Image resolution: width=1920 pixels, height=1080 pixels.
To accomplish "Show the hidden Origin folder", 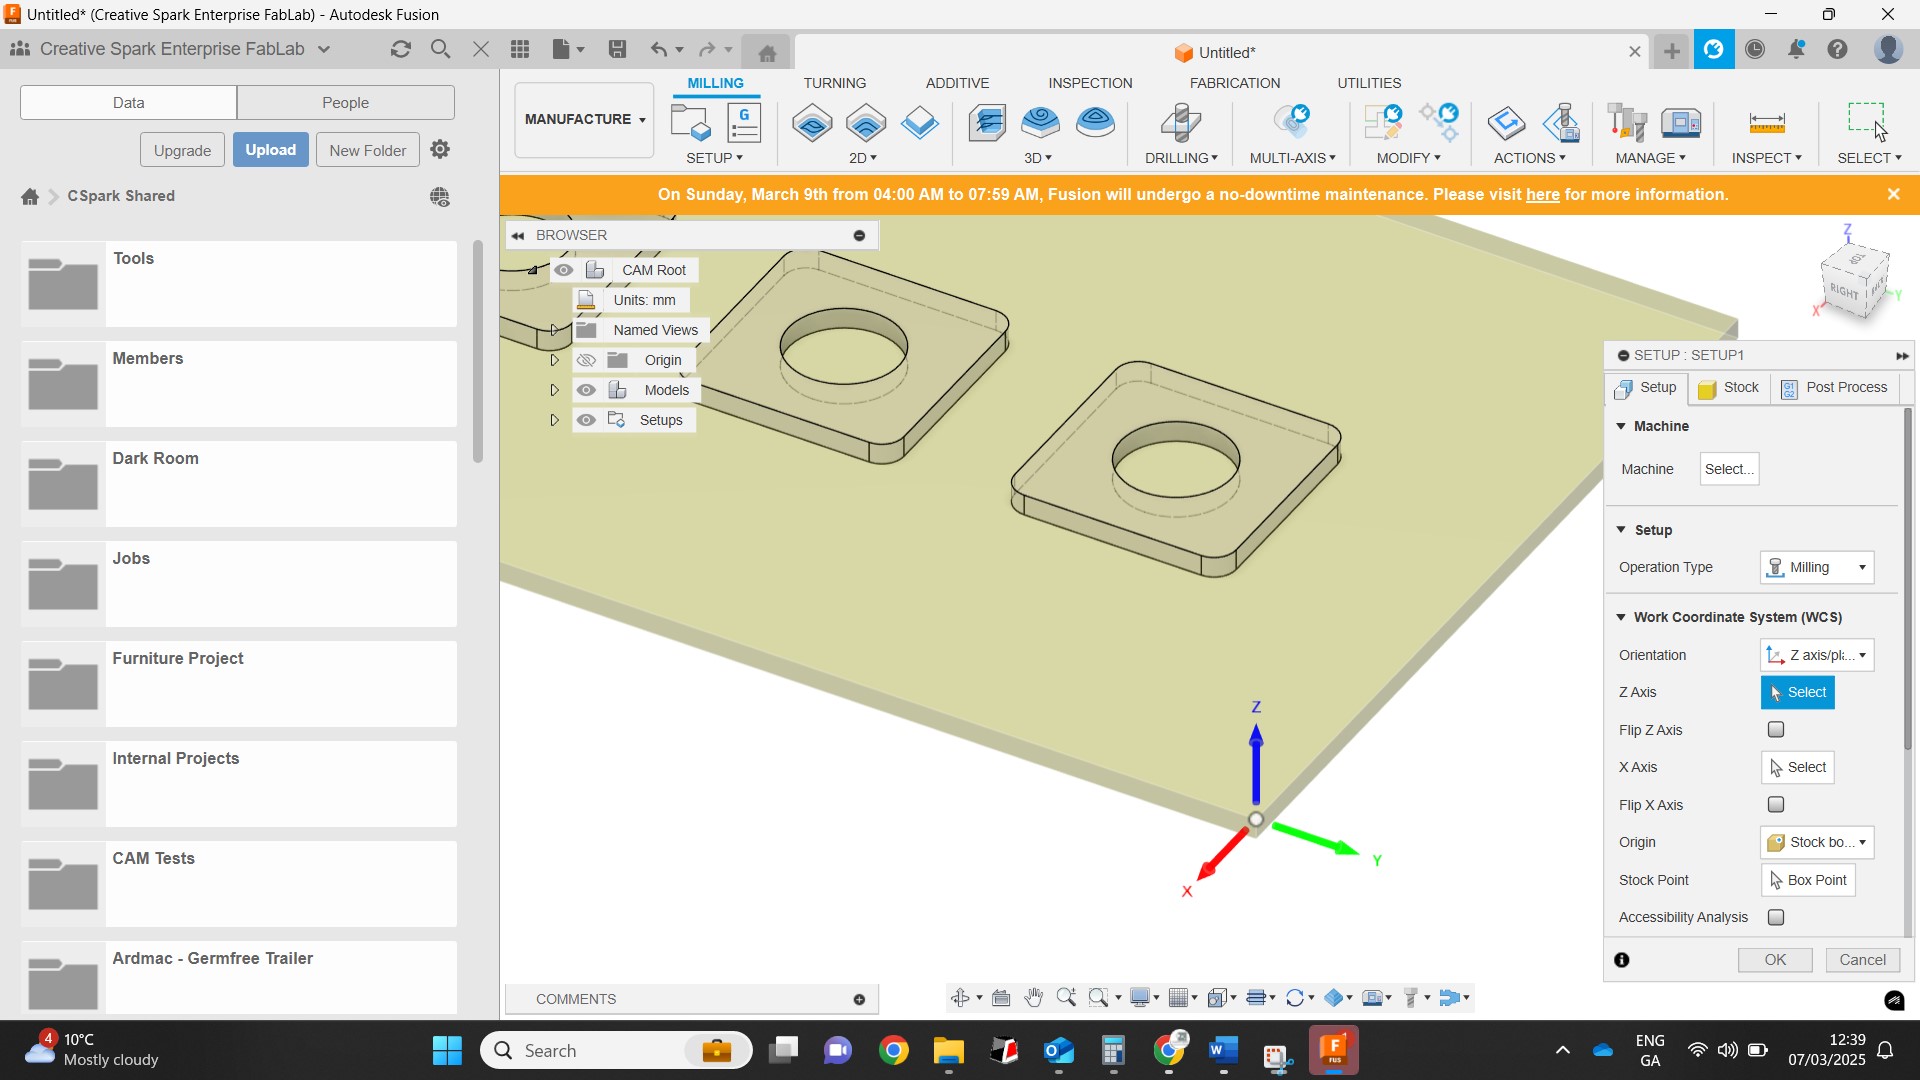I will click(587, 360).
